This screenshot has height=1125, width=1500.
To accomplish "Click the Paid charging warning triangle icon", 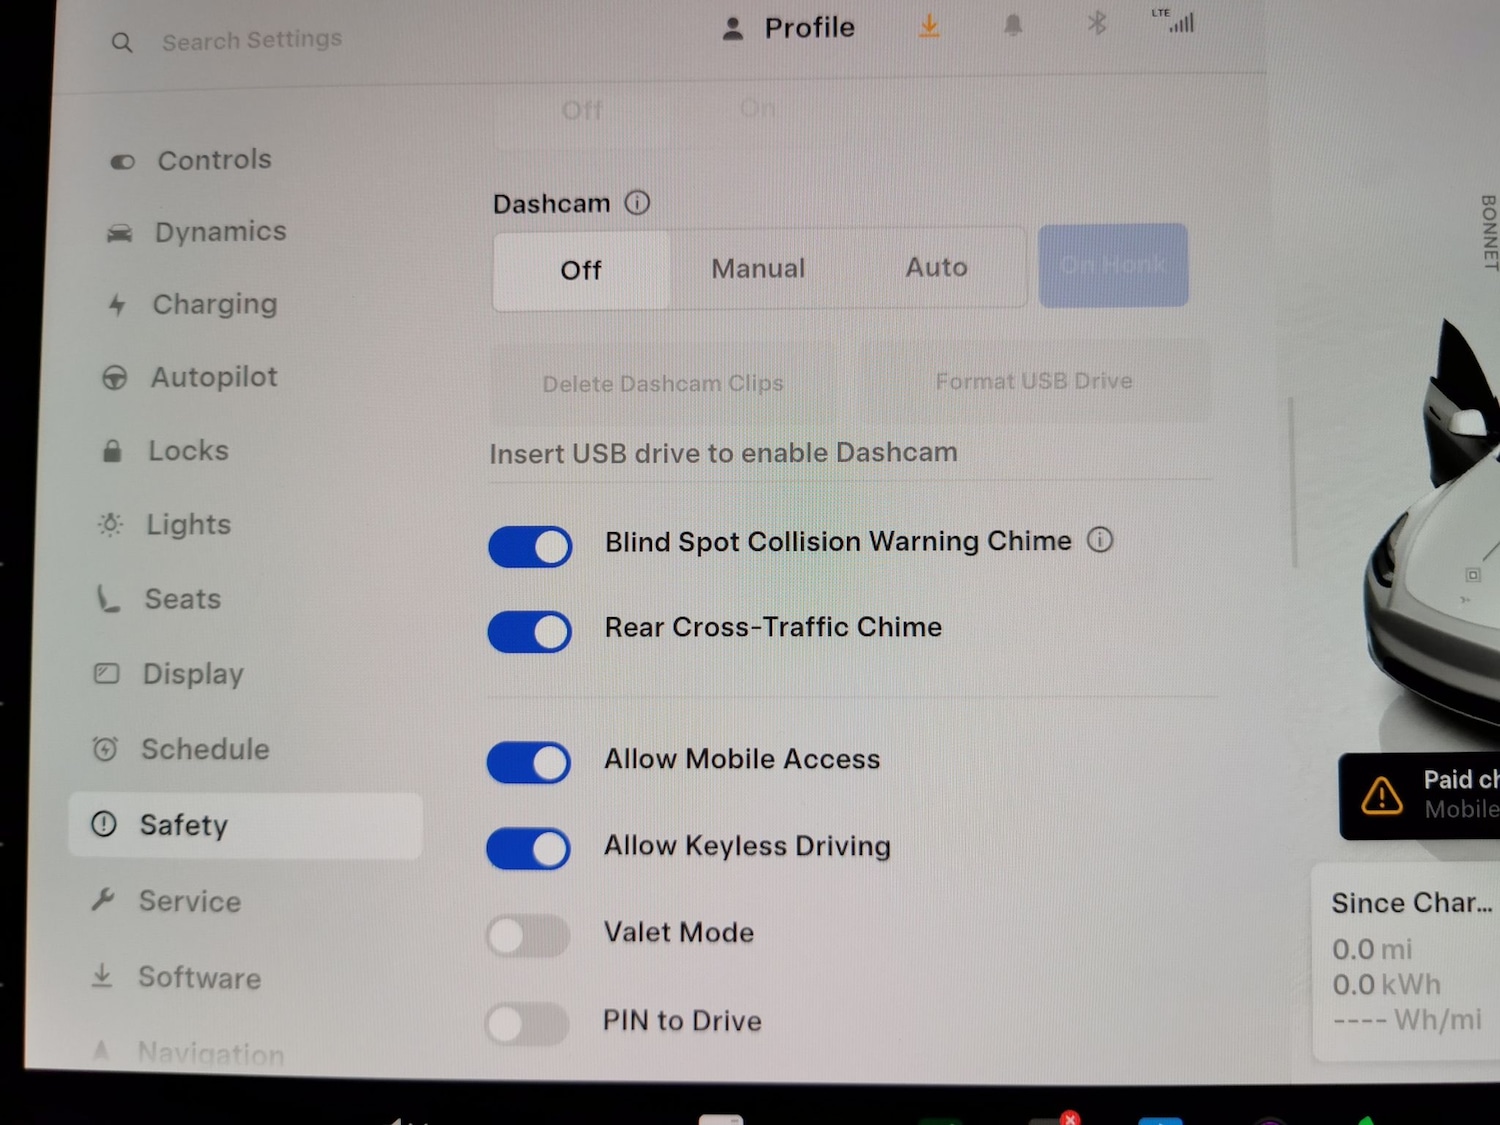I will pos(1381,796).
